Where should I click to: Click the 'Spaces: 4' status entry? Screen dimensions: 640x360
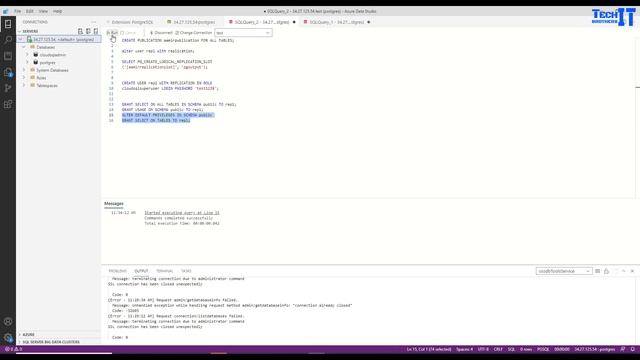464,349
